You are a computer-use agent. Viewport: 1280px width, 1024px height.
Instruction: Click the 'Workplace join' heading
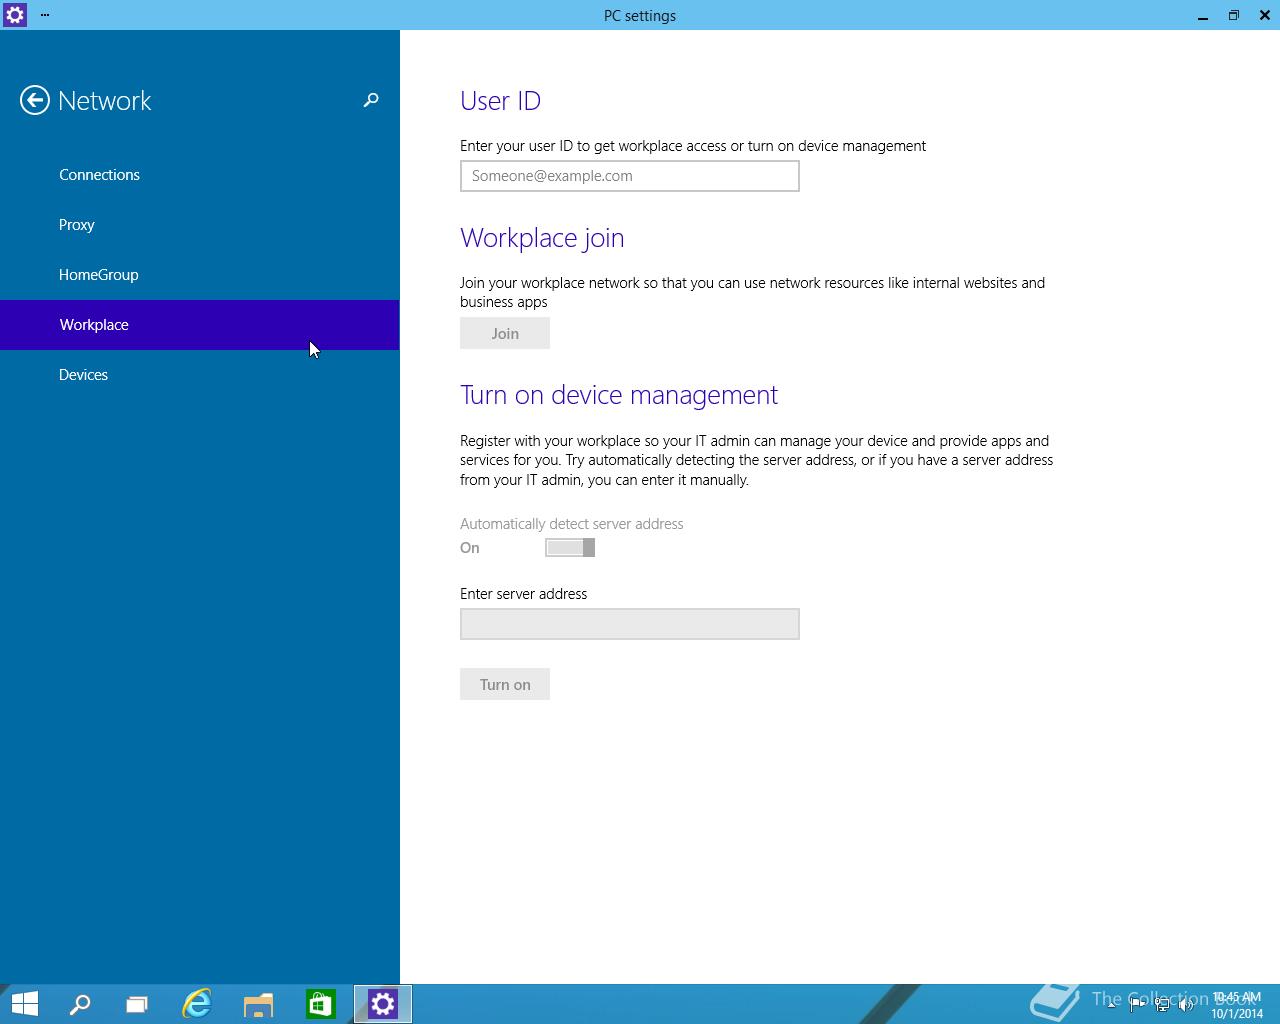[542, 238]
